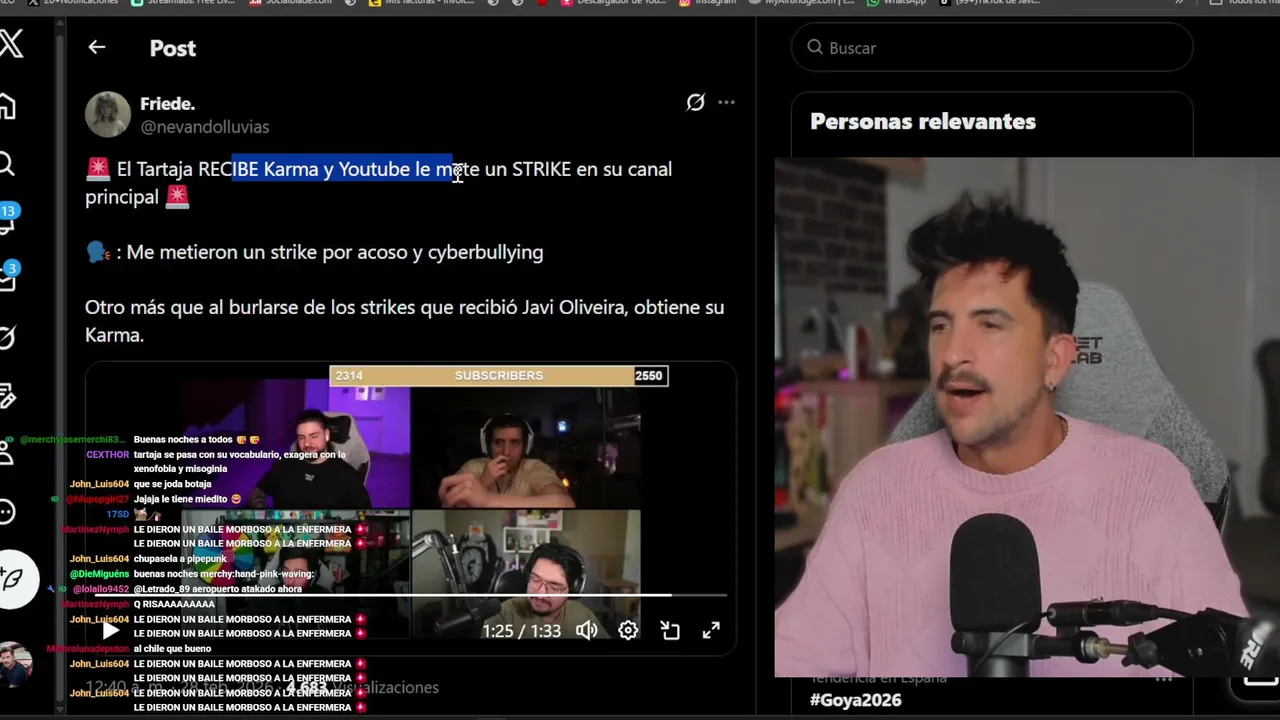Open the post's three-dot more menu
The height and width of the screenshot is (720, 1280).
[726, 102]
